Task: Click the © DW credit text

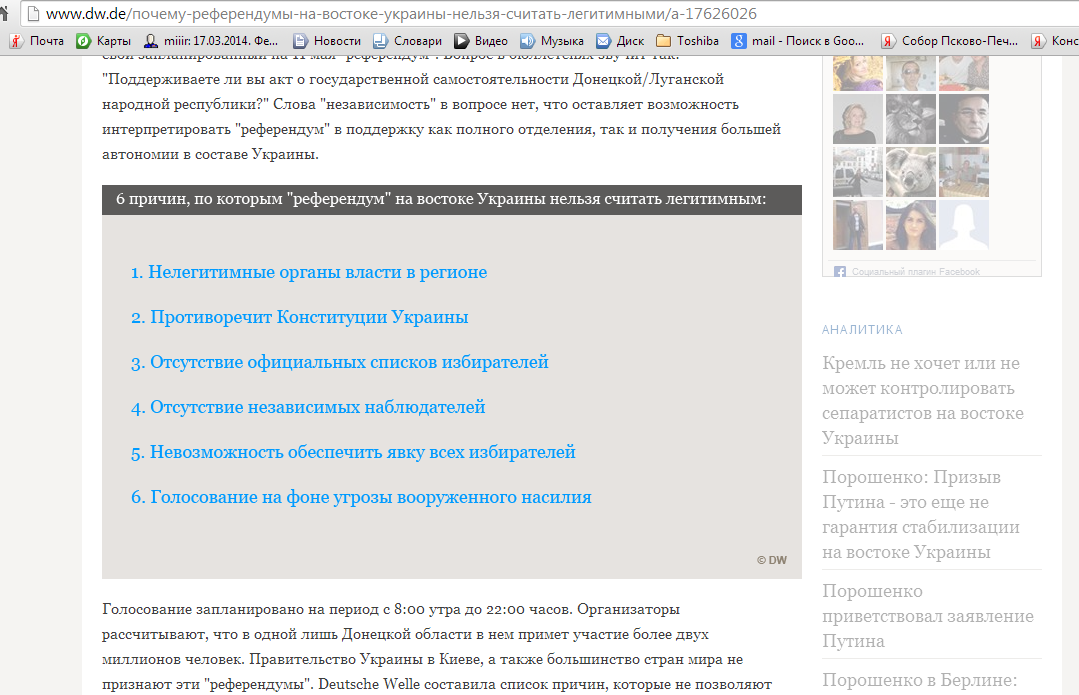Action: pyautogui.click(x=771, y=560)
